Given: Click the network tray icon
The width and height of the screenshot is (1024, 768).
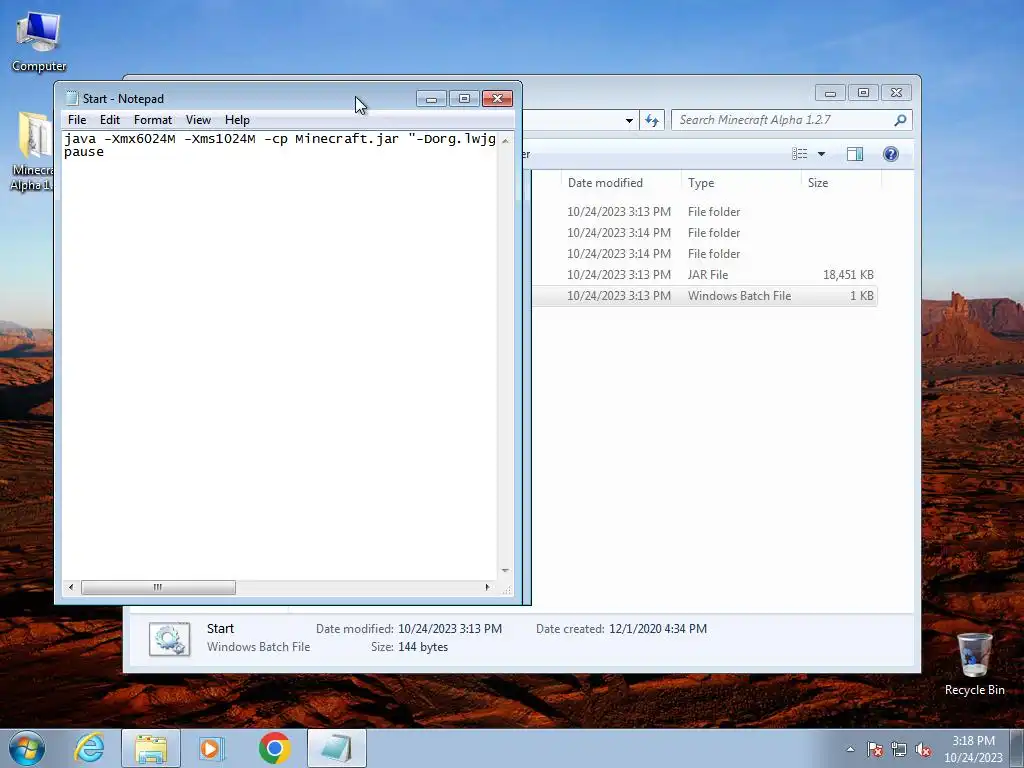Looking at the screenshot, I should pos(899,750).
